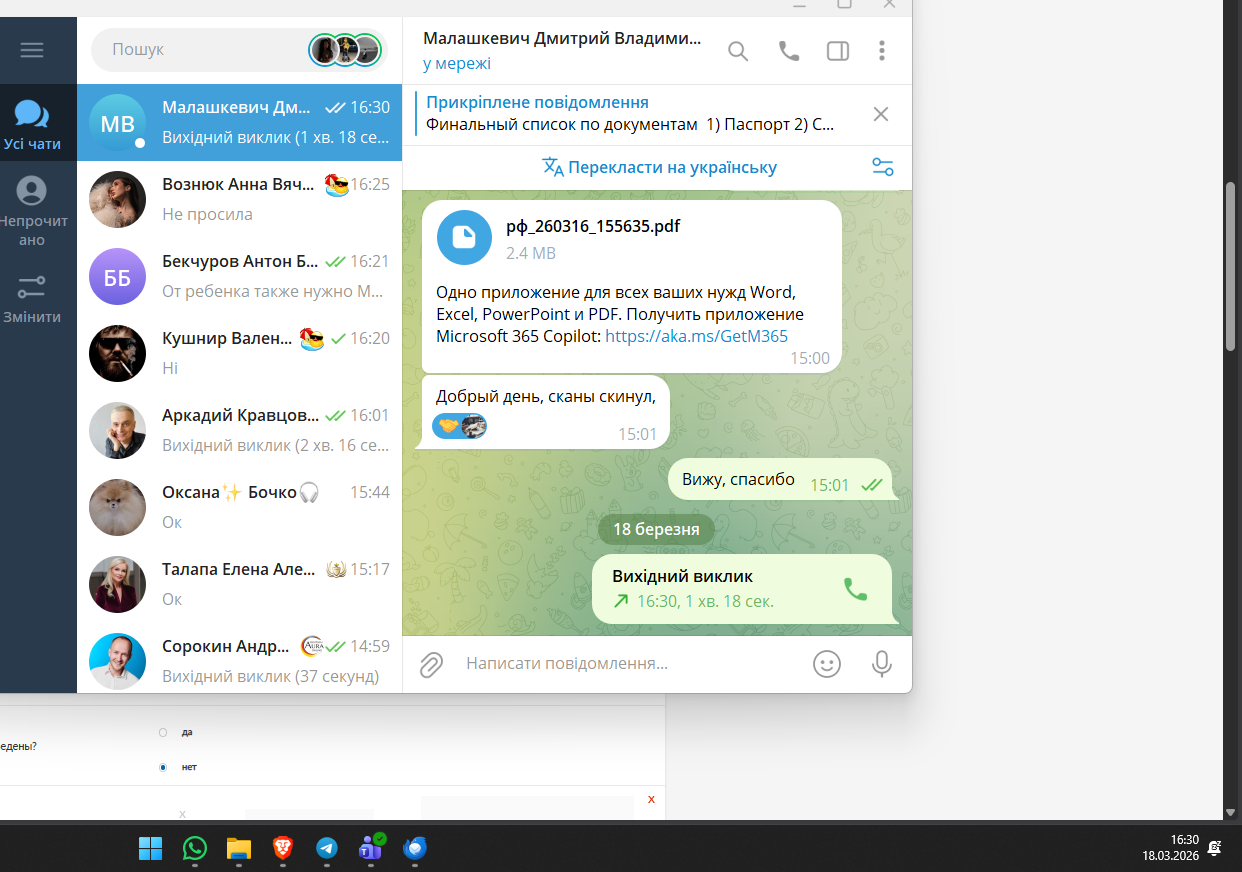Click Вознюк Анна's profile photo
The image size is (1242, 872).
[x=118, y=200]
